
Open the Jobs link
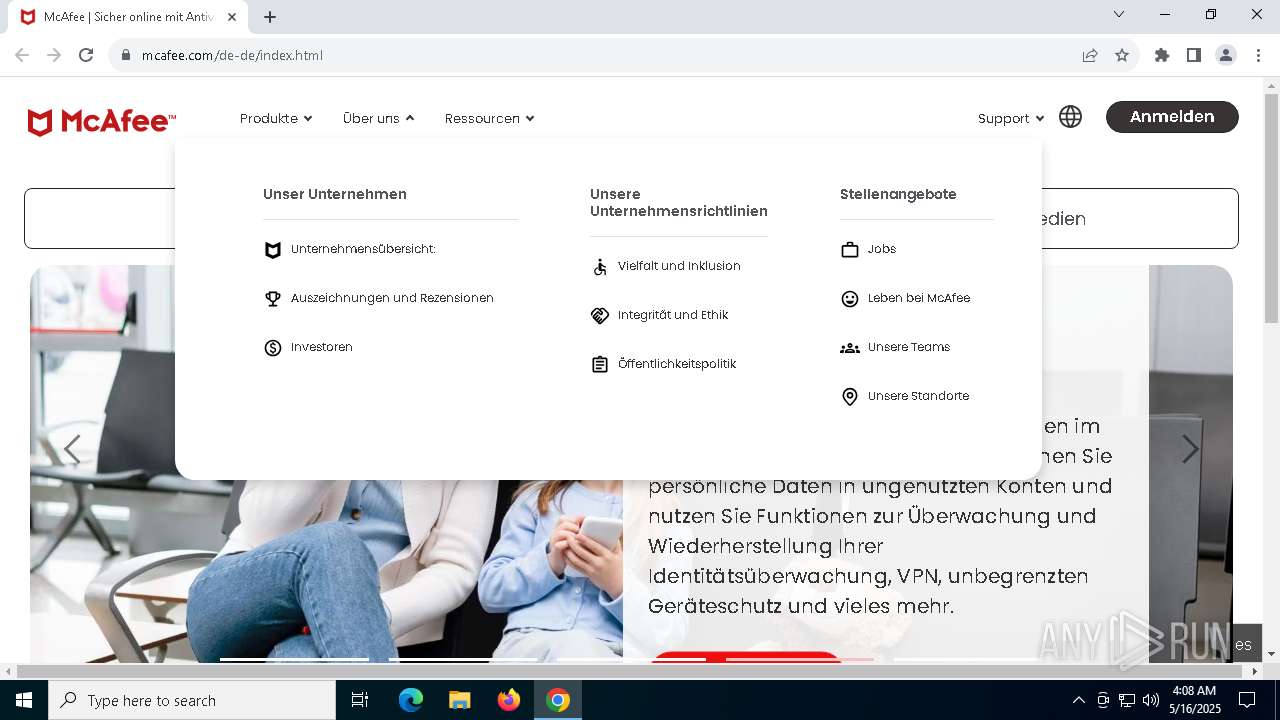click(x=882, y=249)
